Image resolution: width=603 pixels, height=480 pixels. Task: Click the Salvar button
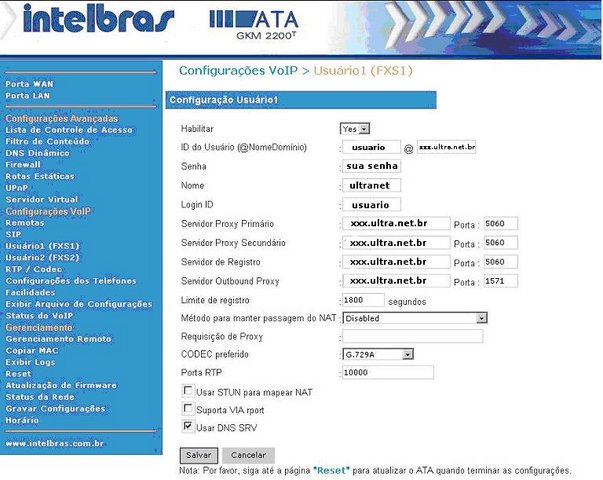(x=199, y=455)
